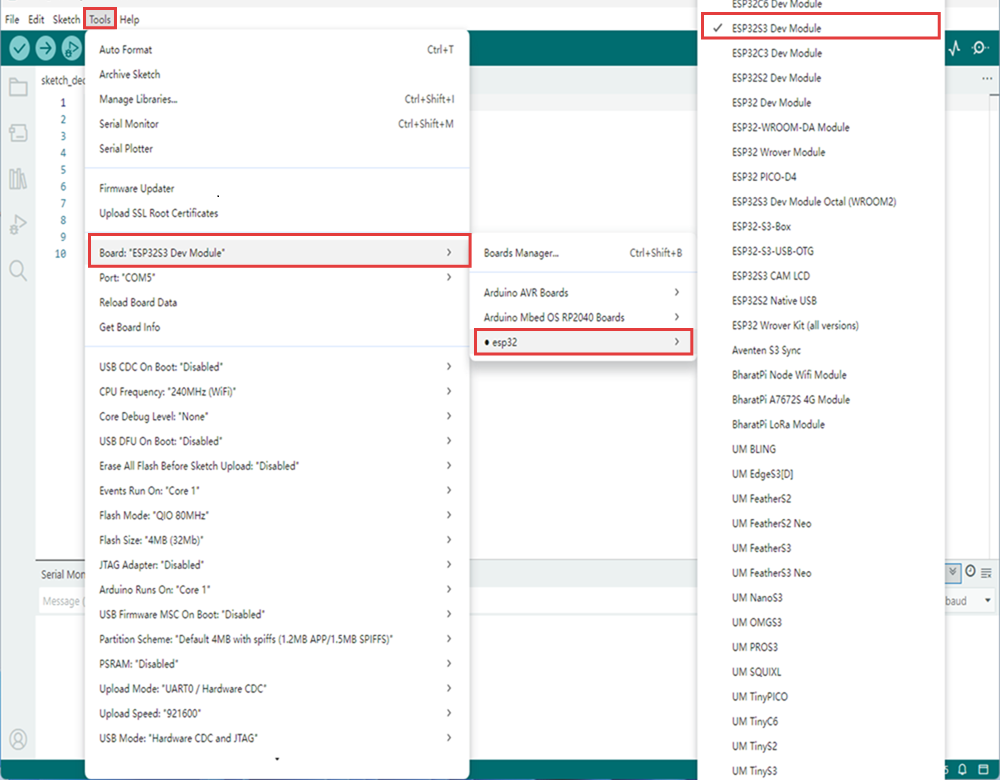The width and height of the screenshot is (1000, 780).
Task: Choose Serial Plotter in the Tools menu
Action: [277, 149]
